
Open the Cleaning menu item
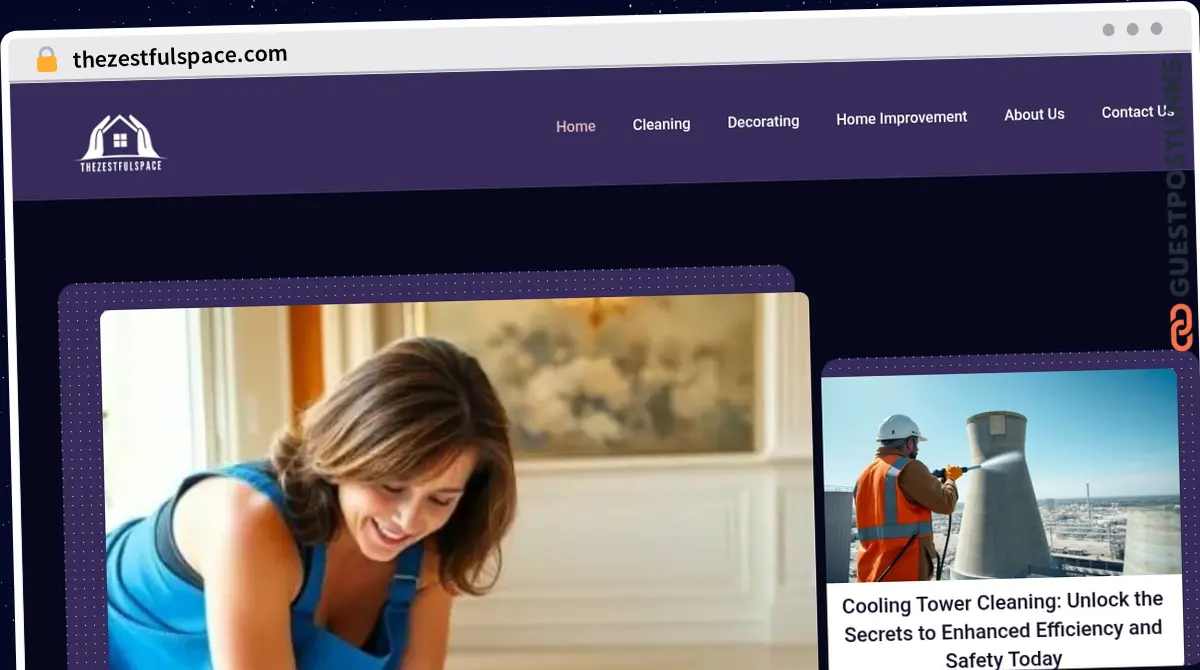(x=661, y=124)
